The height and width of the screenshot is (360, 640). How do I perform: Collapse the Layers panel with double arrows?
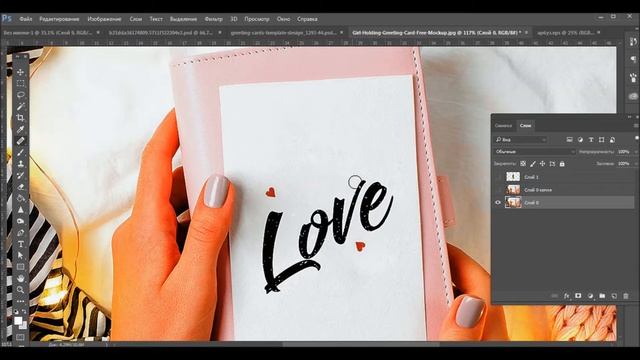[x=629, y=117]
